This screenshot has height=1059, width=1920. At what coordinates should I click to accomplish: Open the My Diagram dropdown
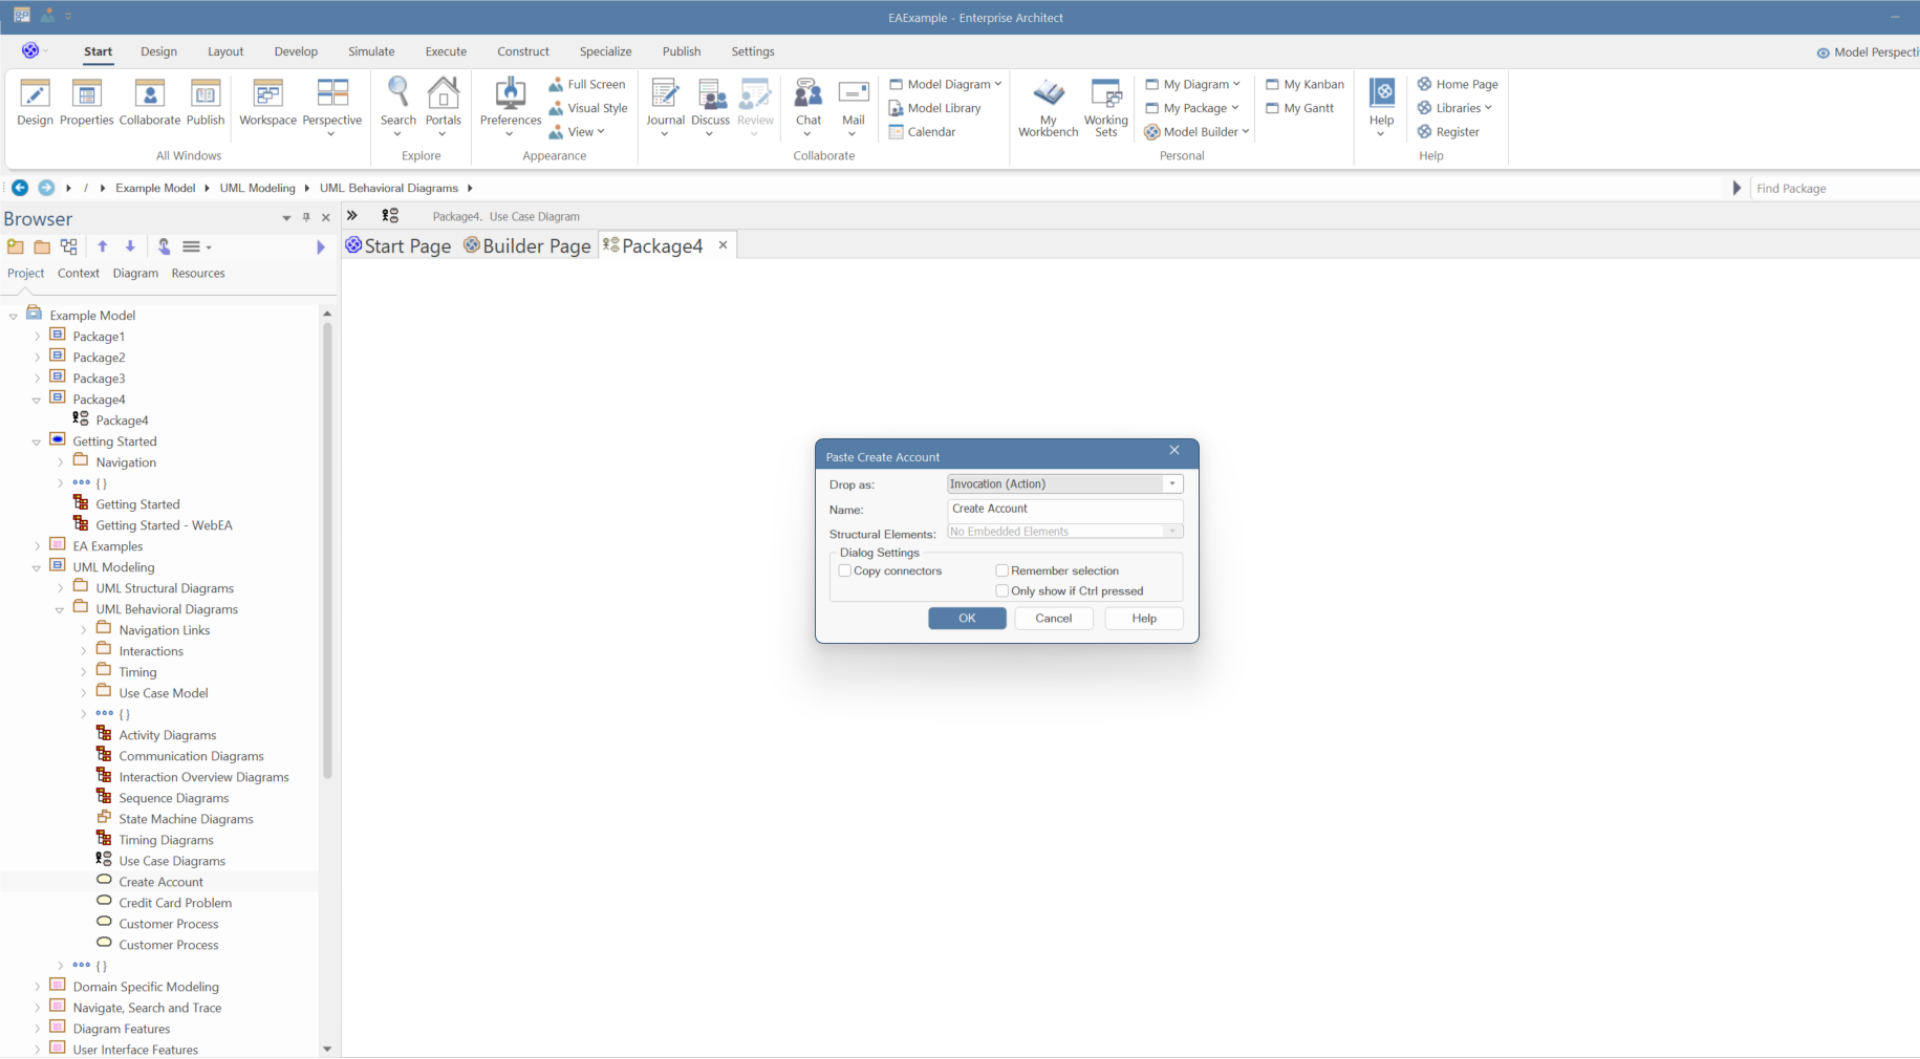coord(1237,84)
